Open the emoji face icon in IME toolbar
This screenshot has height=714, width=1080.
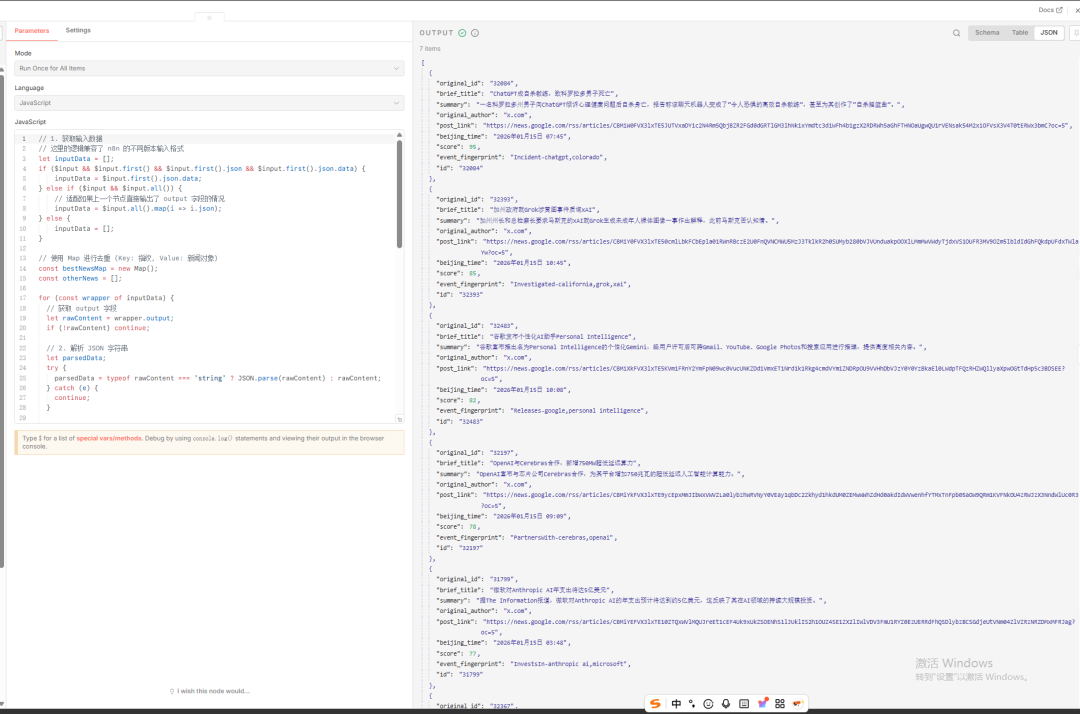[x=708, y=704]
